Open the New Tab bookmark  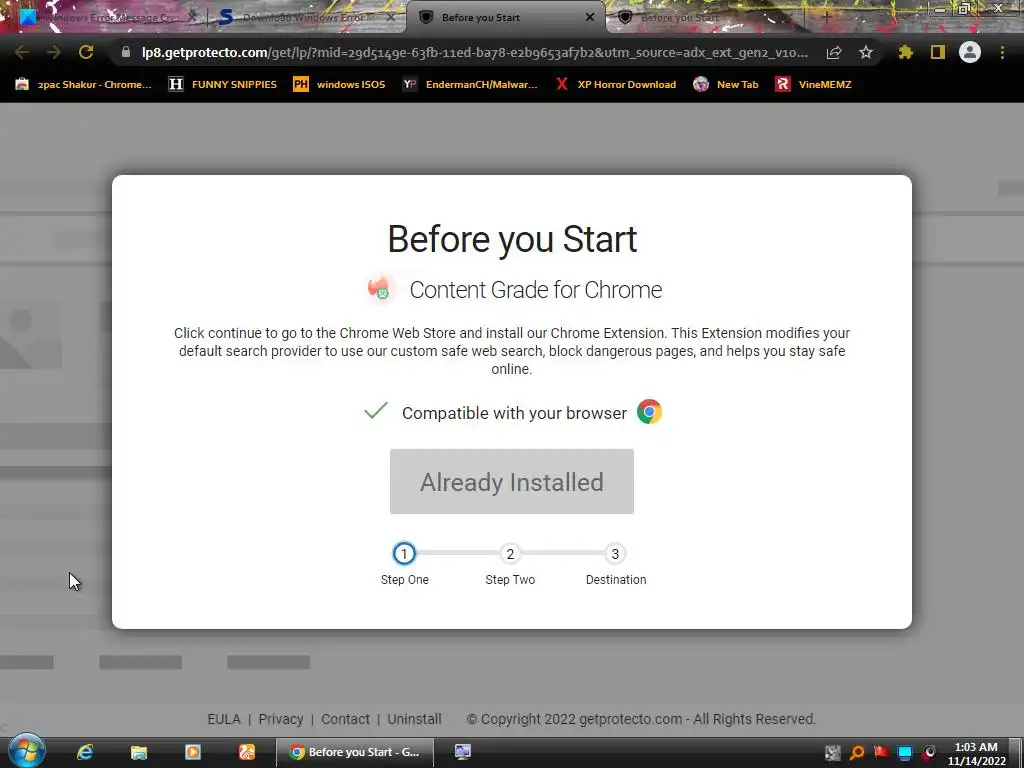726,84
